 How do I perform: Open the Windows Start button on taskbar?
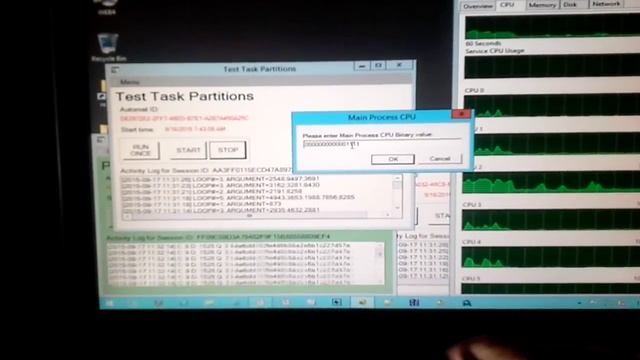coord(109,303)
